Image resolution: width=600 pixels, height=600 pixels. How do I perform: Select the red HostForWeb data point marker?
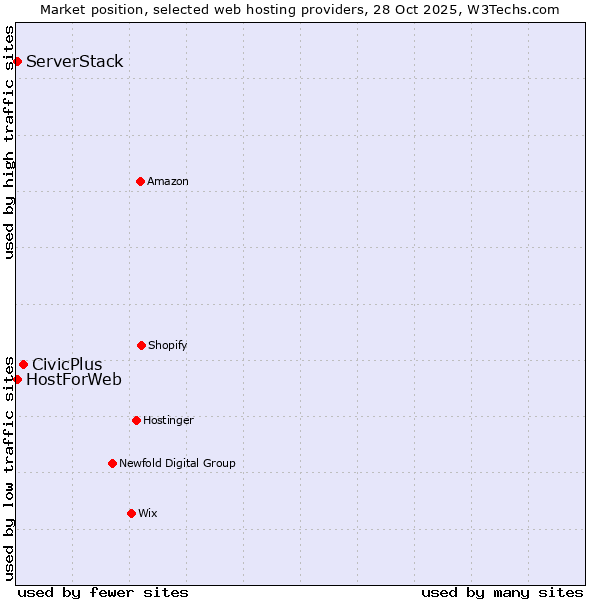click(17, 379)
